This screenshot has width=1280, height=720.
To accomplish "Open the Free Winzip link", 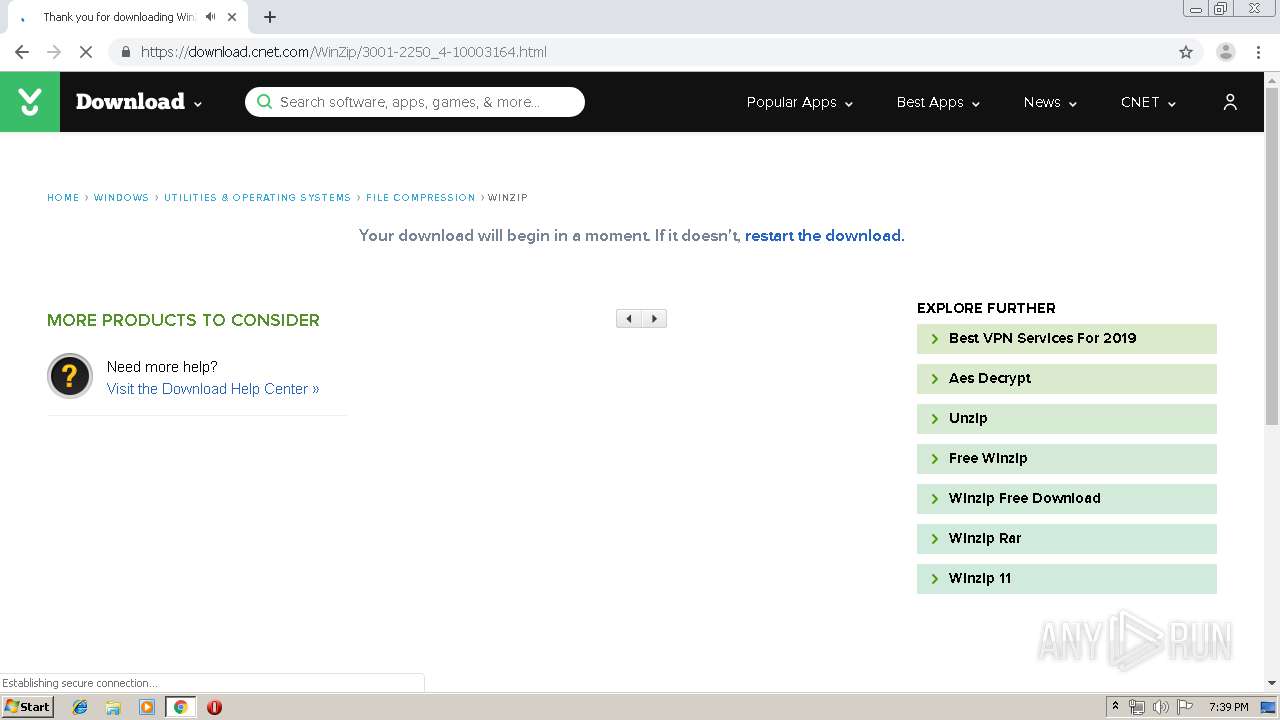I will click(1066, 459).
